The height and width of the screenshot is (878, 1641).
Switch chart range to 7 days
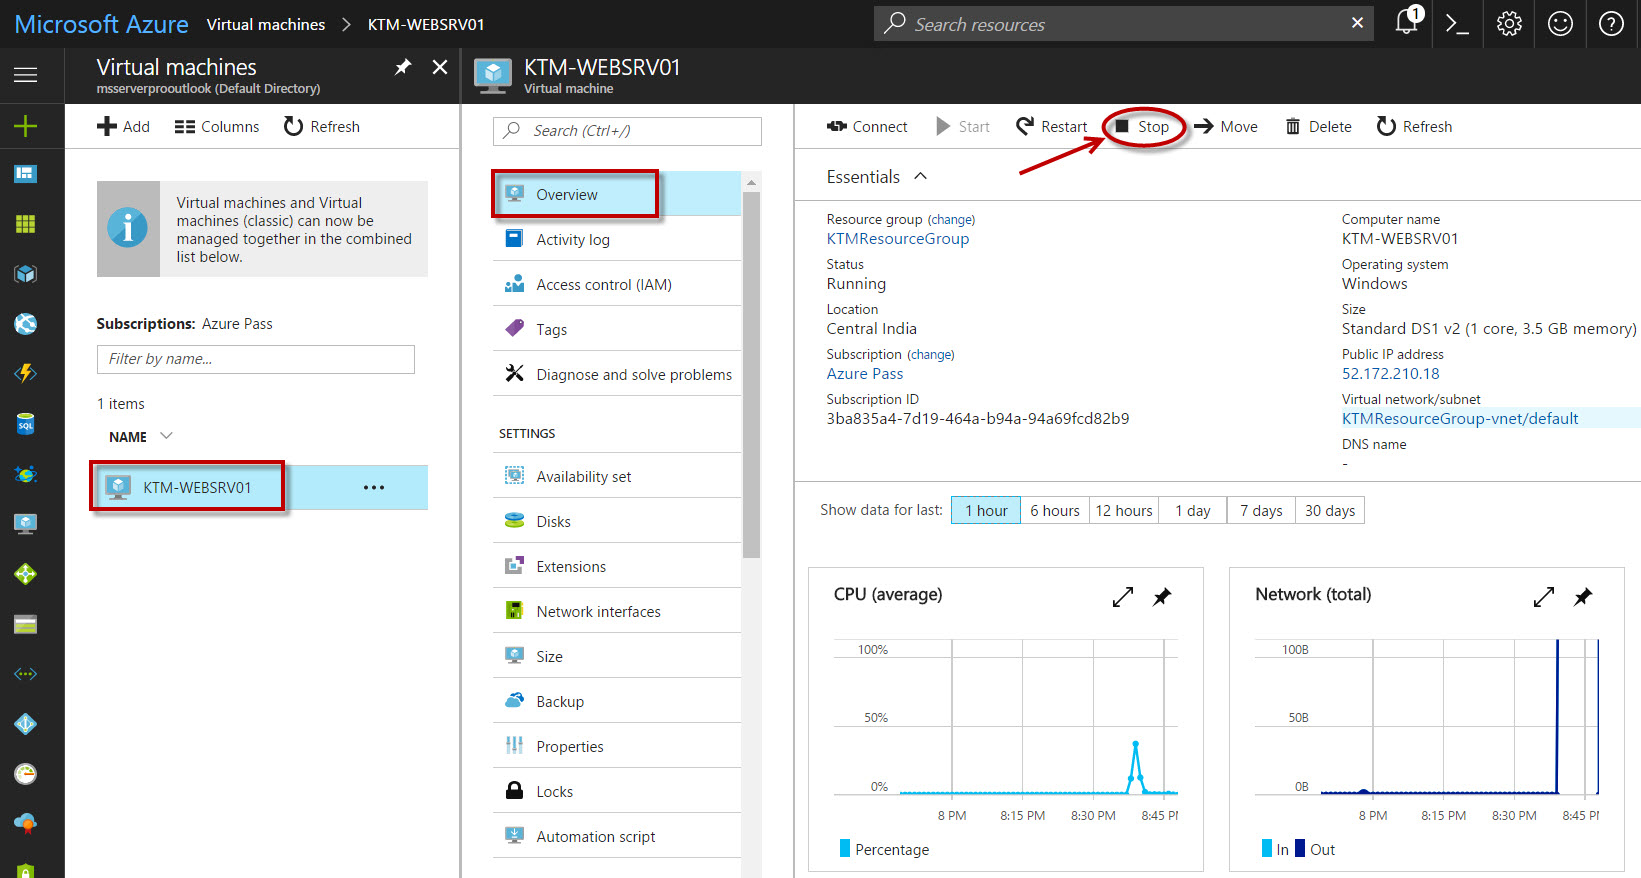[1260, 511]
